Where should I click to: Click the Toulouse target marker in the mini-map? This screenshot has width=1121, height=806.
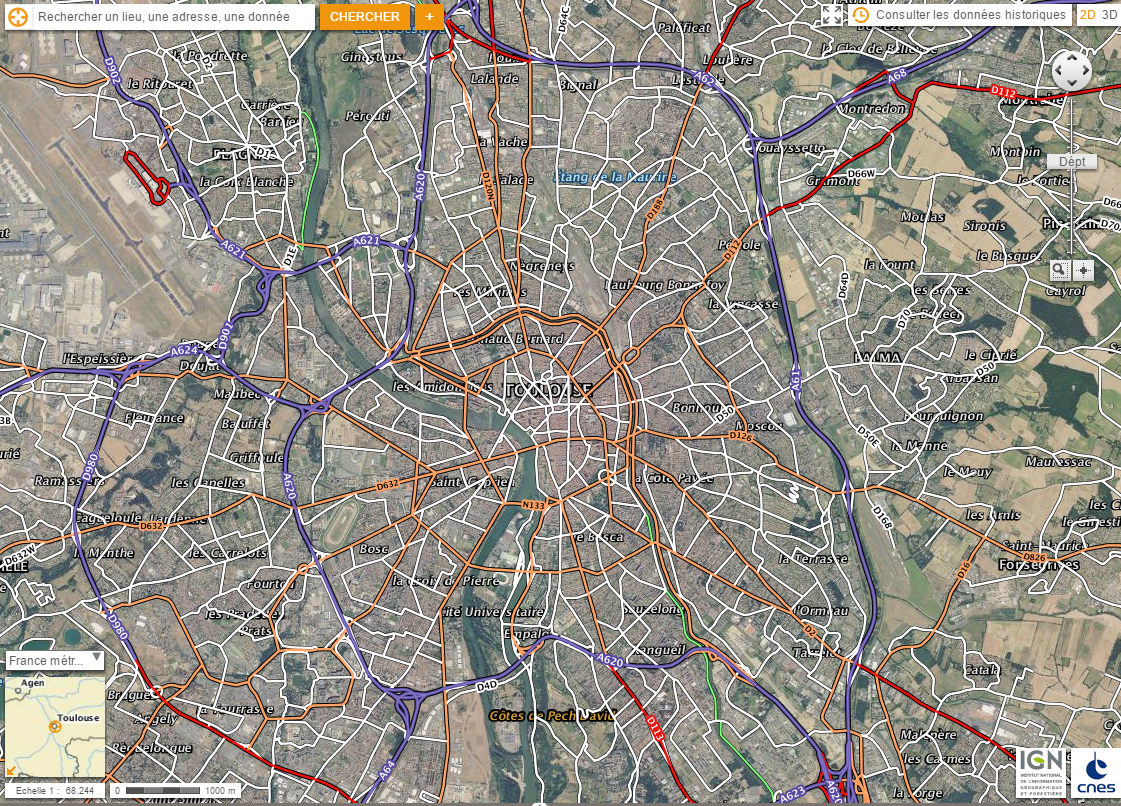tap(55, 727)
